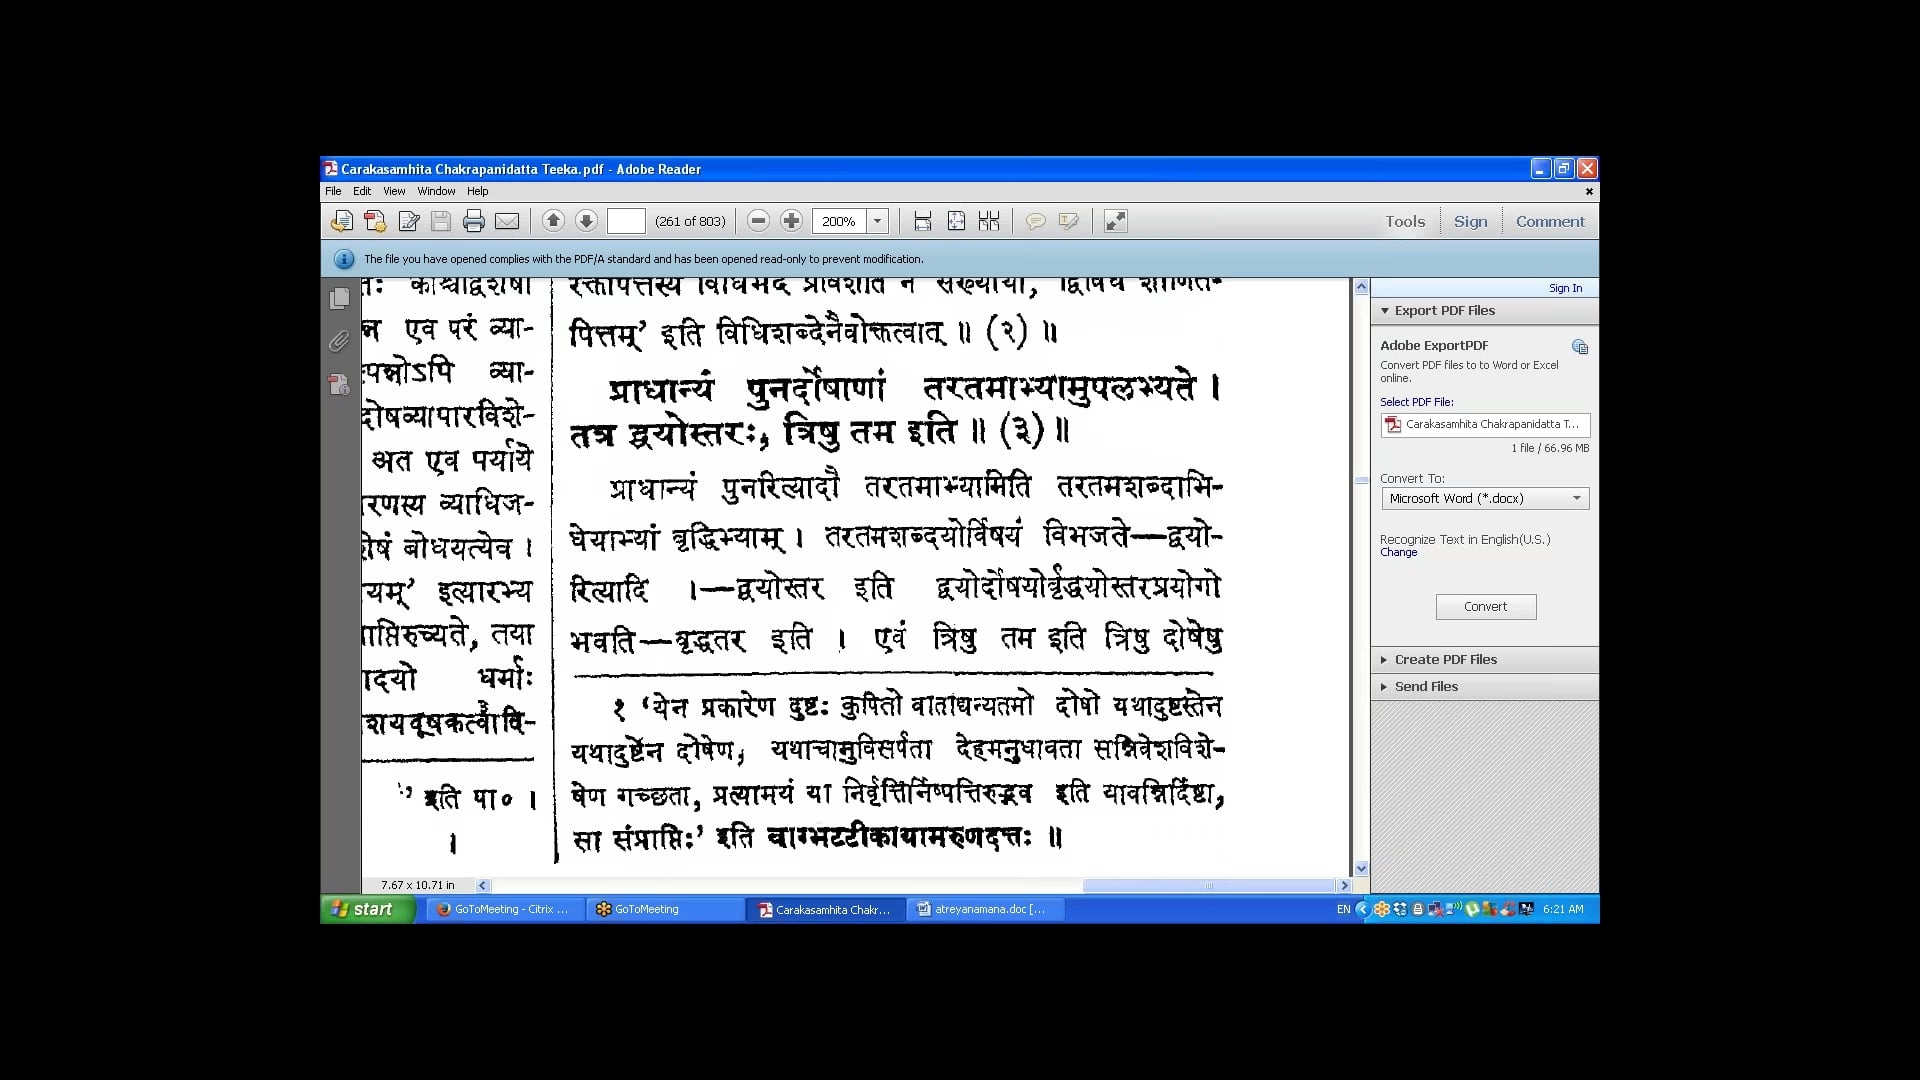Click the page number input field
Viewport: 1920px width, 1080px height.
626,221
